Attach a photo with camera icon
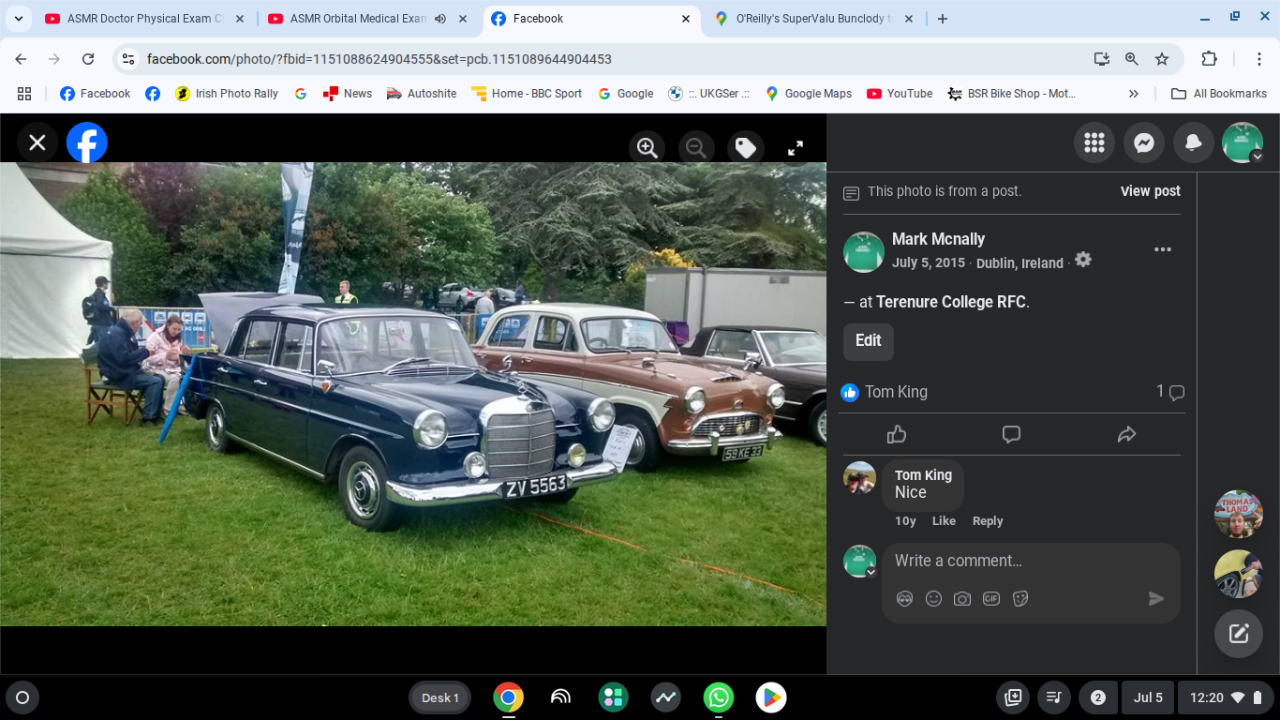The image size is (1280, 720). [x=962, y=599]
